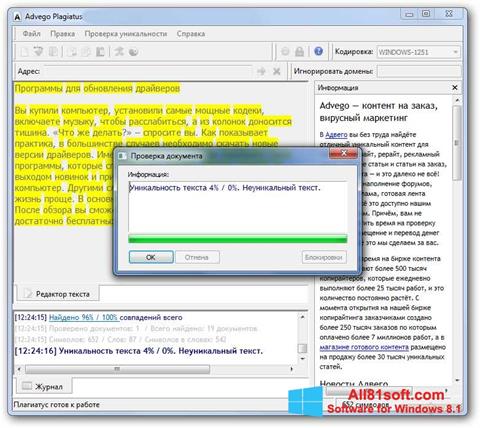The image size is (480, 428).
Task: Open the магазине готового контента link
Action: tap(364, 347)
